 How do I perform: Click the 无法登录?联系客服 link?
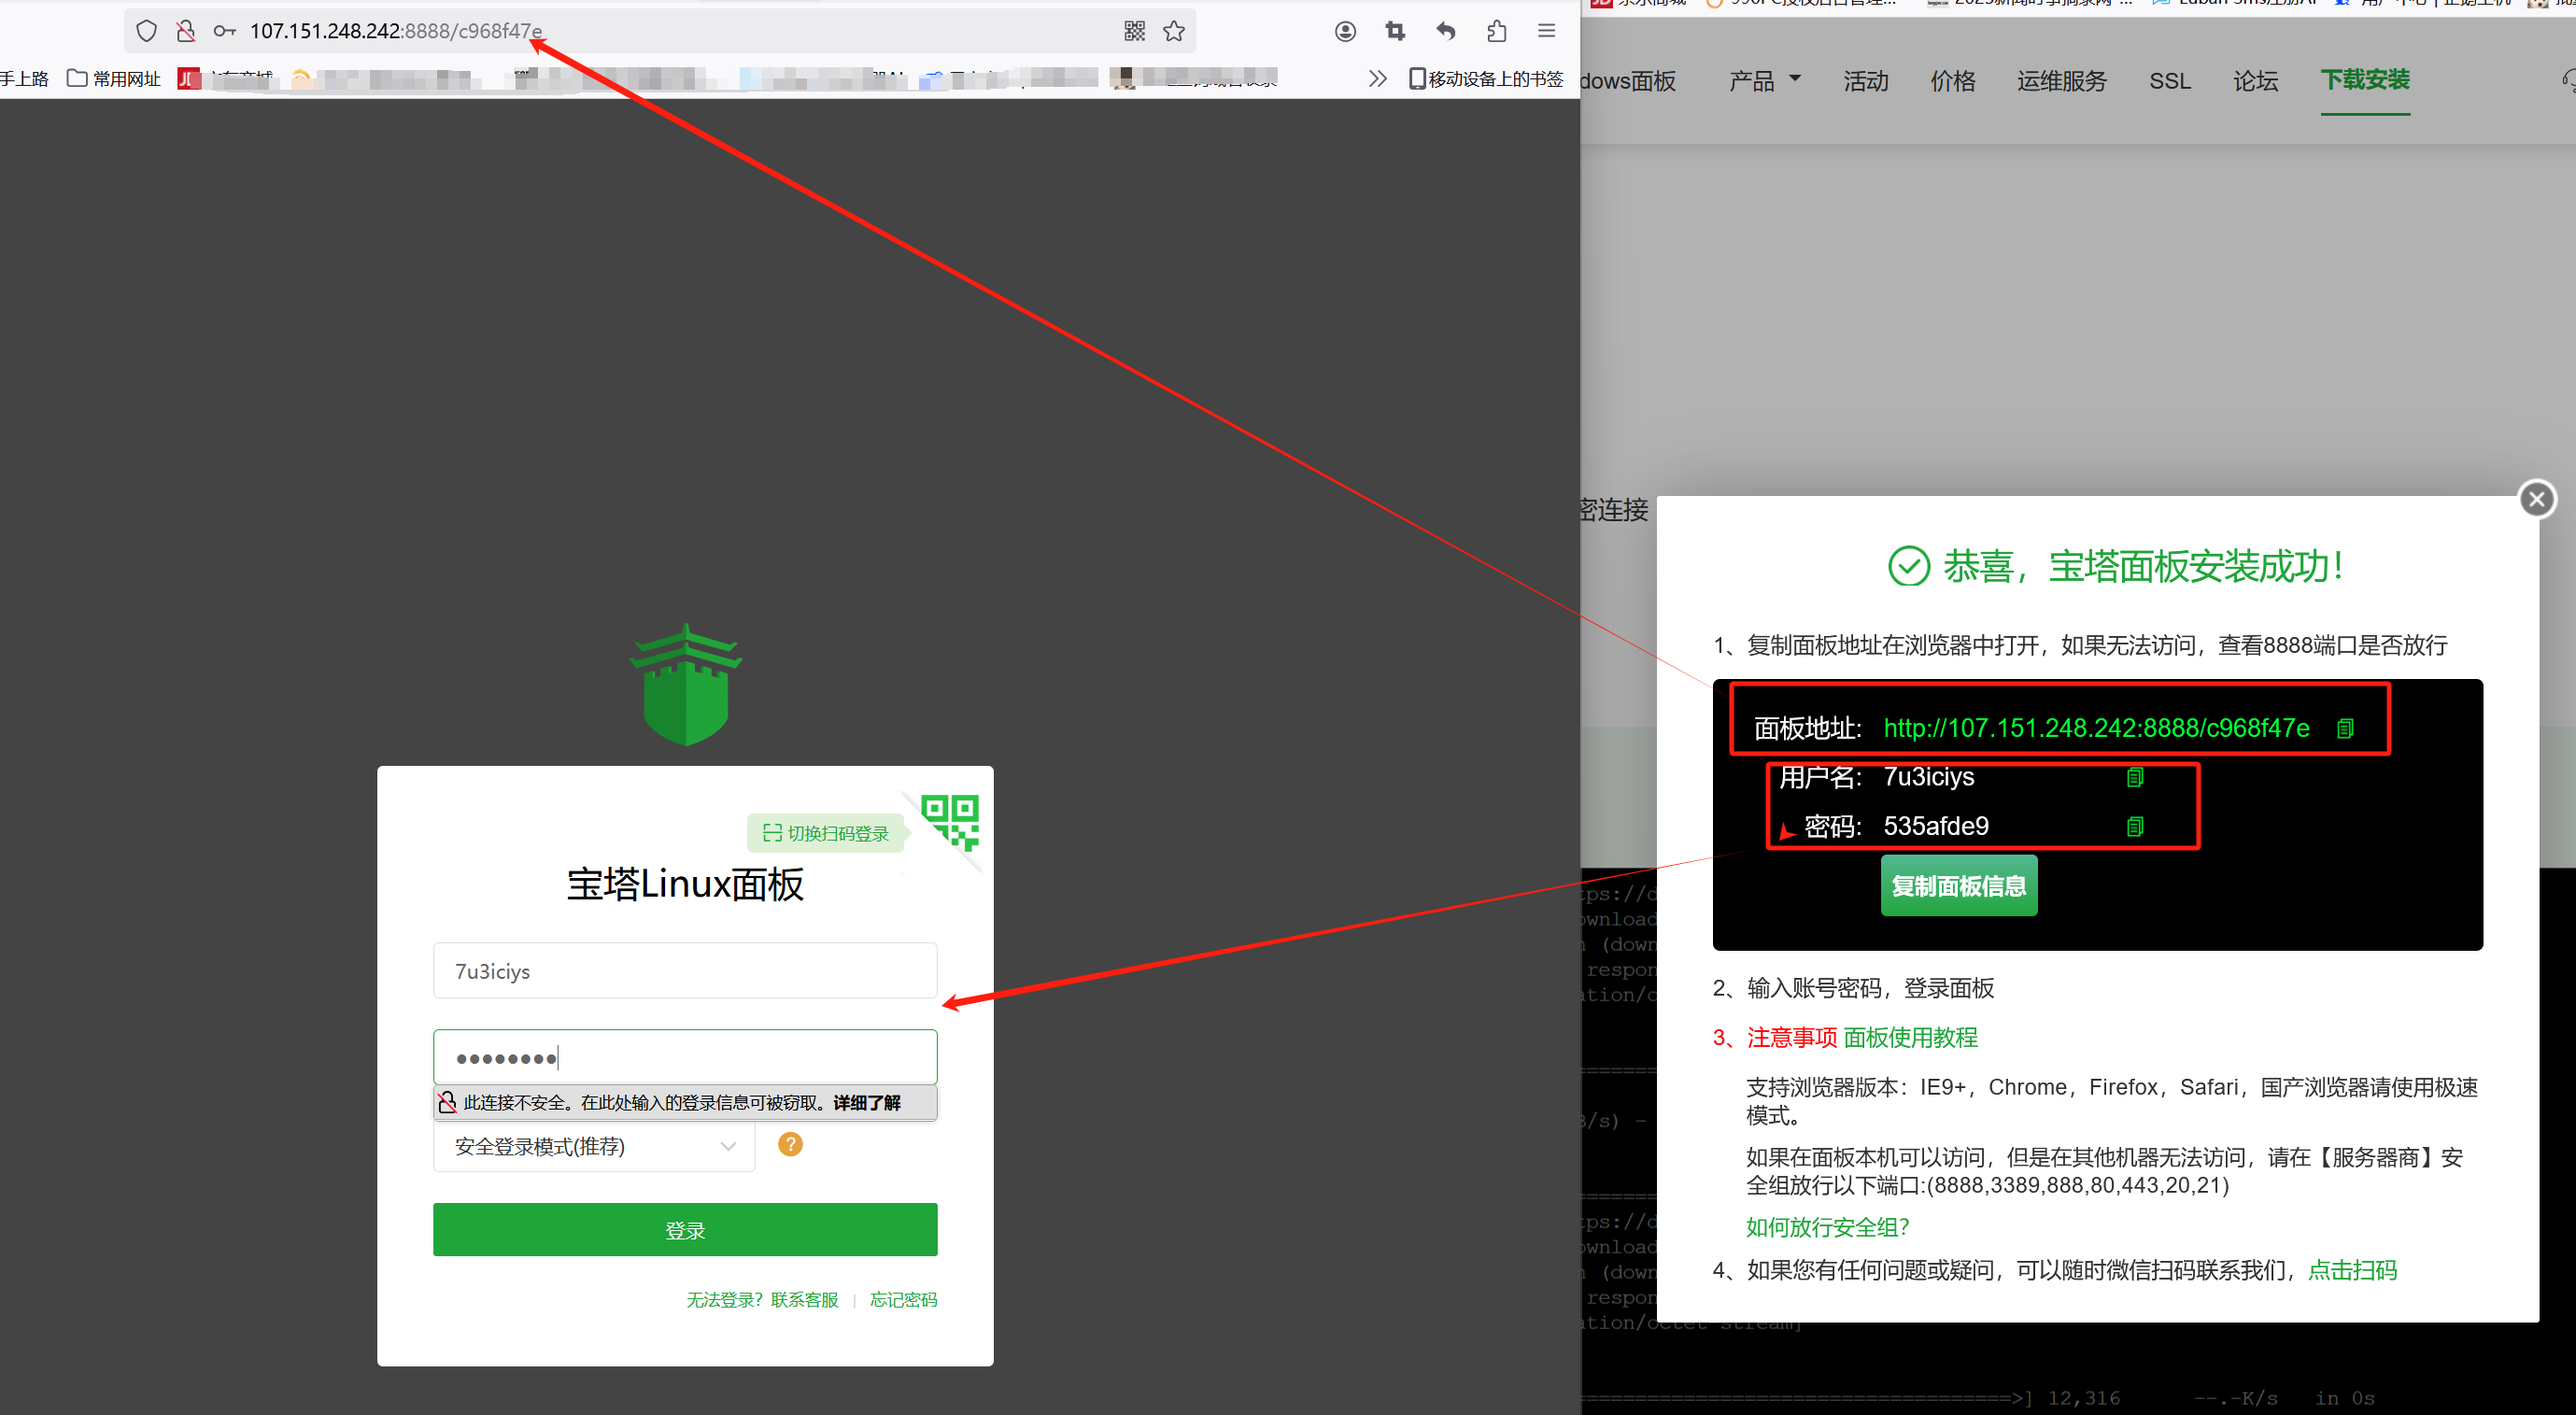click(762, 1299)
